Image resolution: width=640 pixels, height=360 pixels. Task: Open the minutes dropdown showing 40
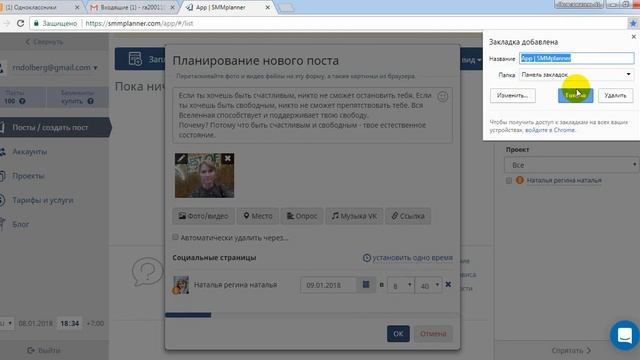[x=429, y=286]
